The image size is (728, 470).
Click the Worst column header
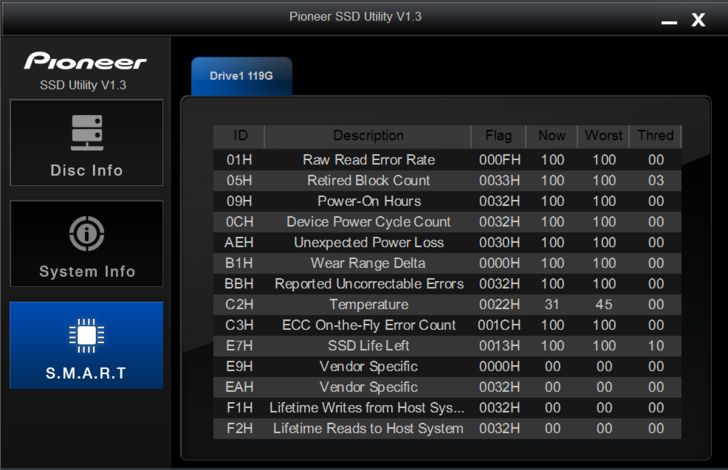click(x=604, y=136)
